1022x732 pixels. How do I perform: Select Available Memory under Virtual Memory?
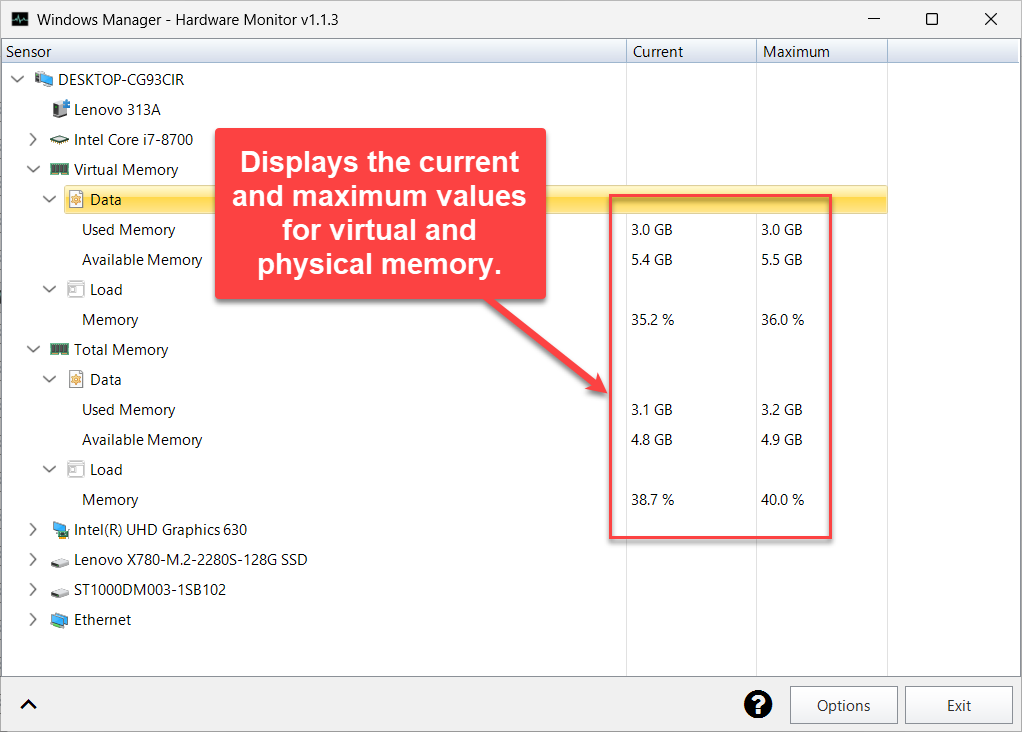click(x=142, y=259)
